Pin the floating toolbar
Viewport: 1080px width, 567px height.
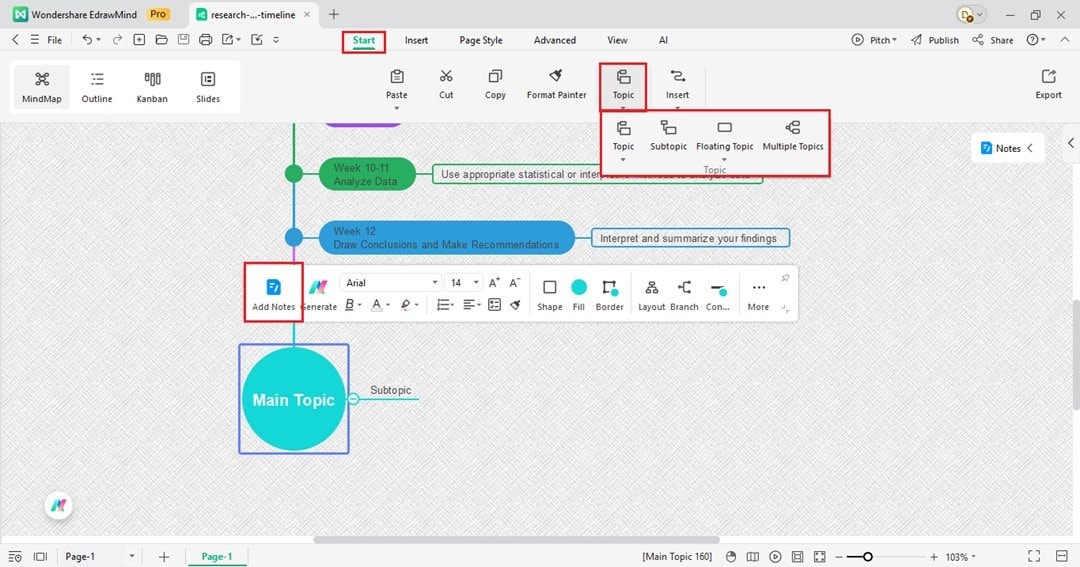[x=785, y=278]
